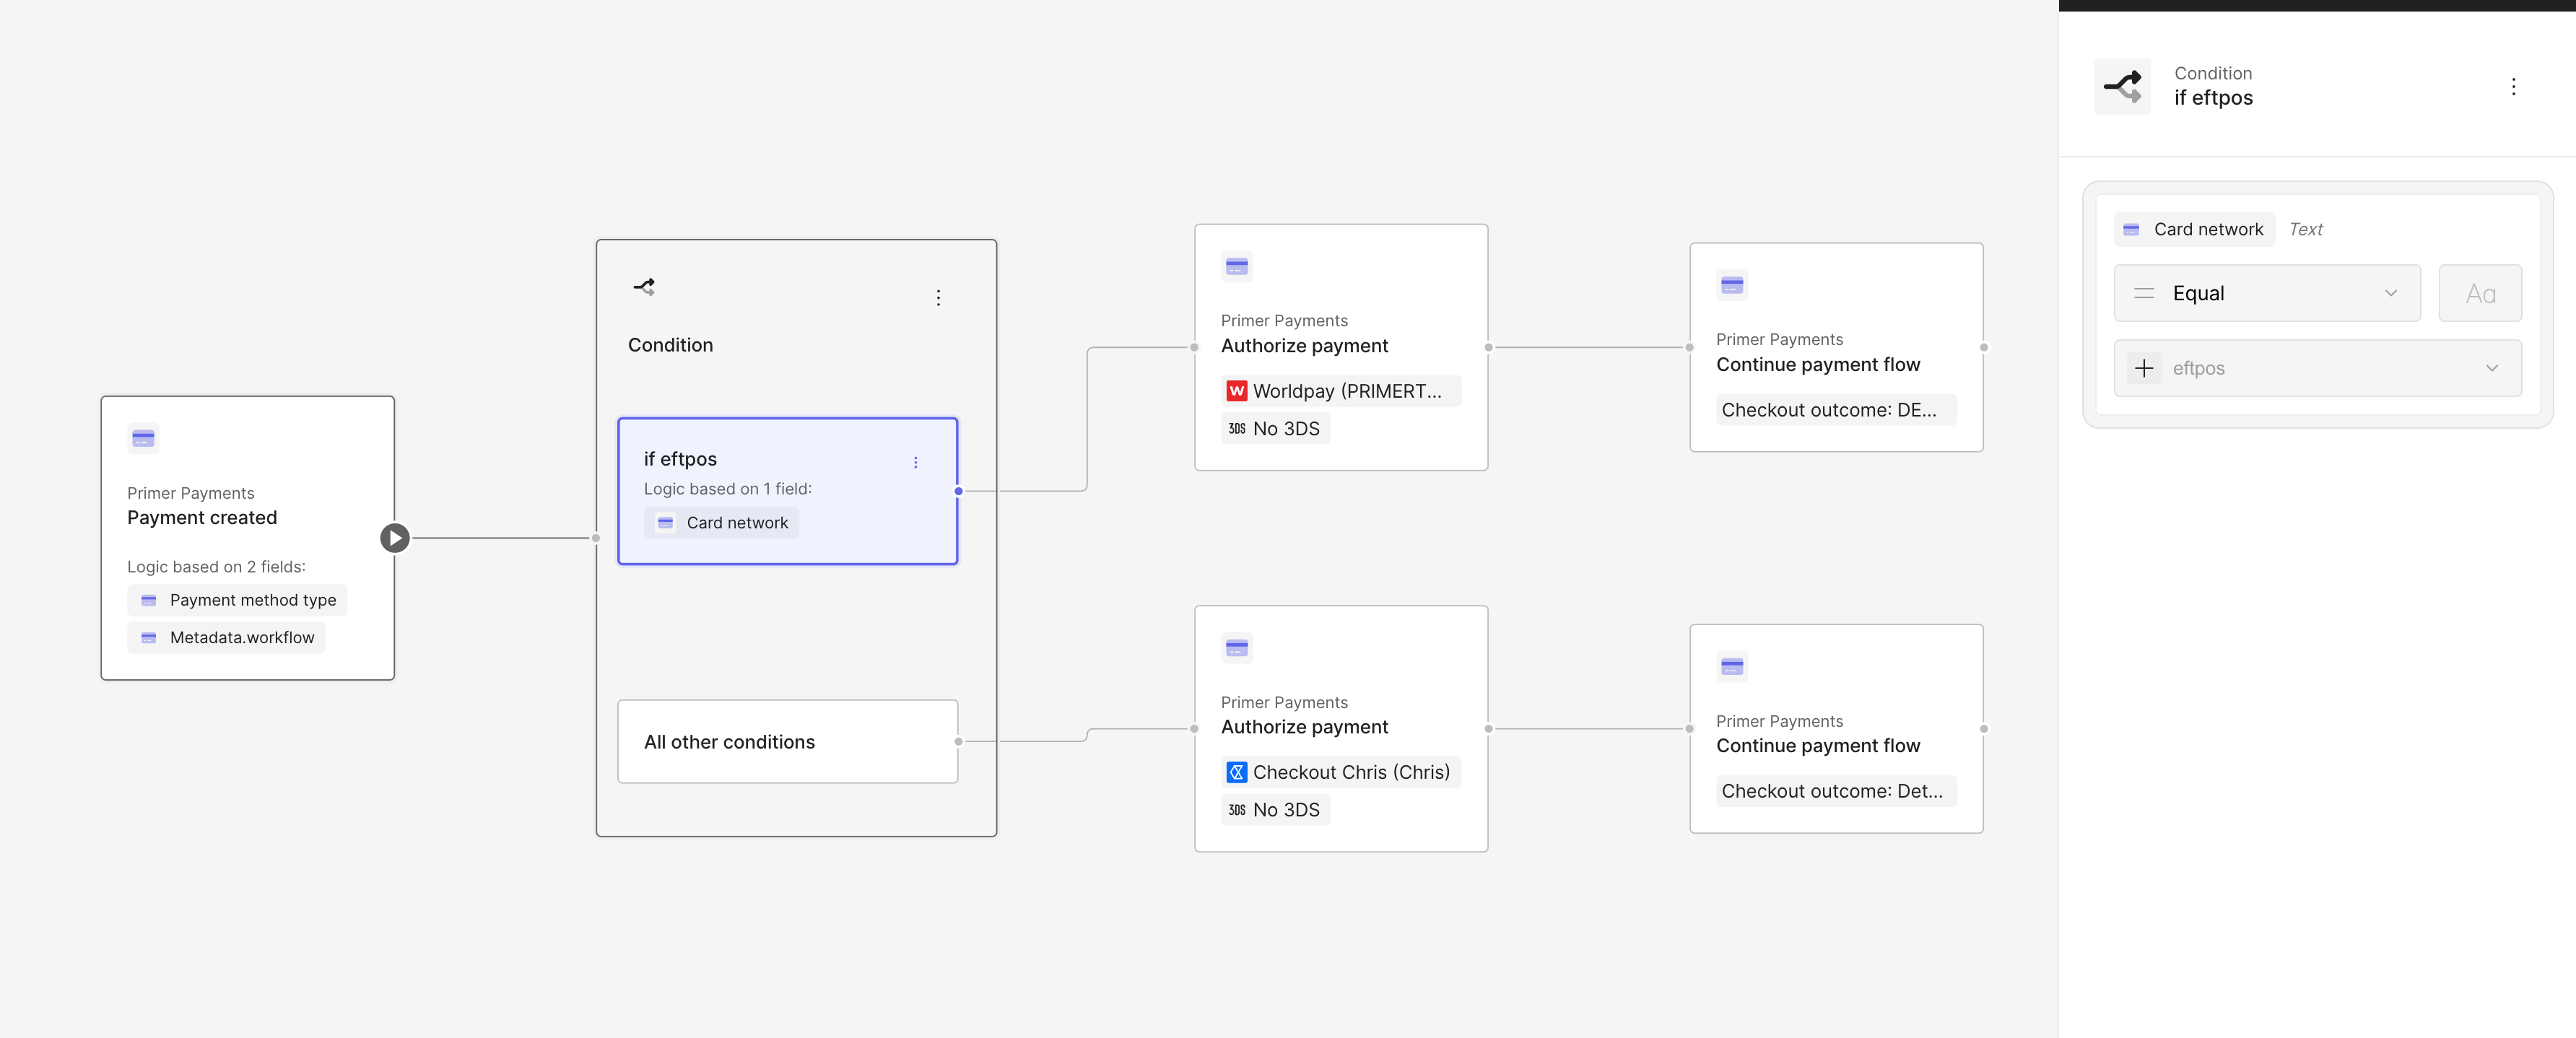Screen dimensions: 2576x1038
Task: Open the Equal operator dropdown
Action: 2266,293
